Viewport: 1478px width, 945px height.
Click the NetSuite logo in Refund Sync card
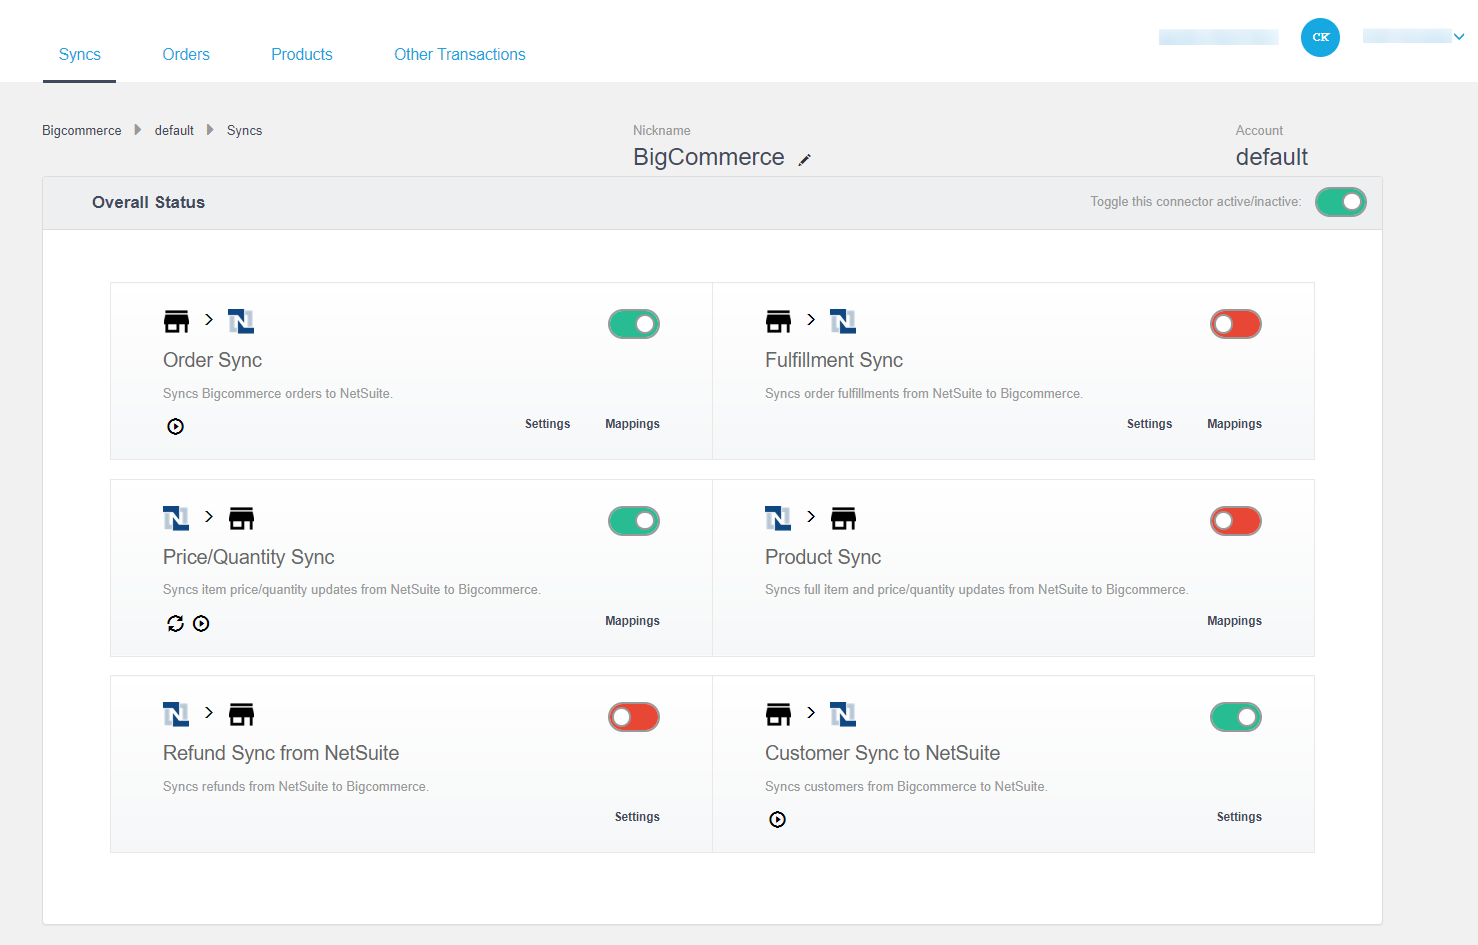click(176, 714)
